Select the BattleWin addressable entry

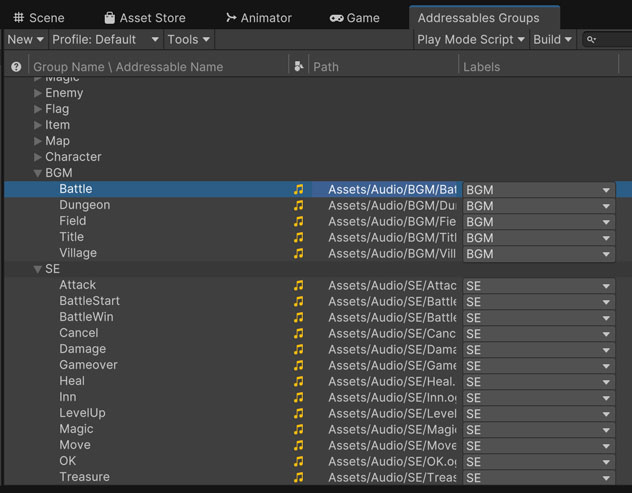[86, 317]
